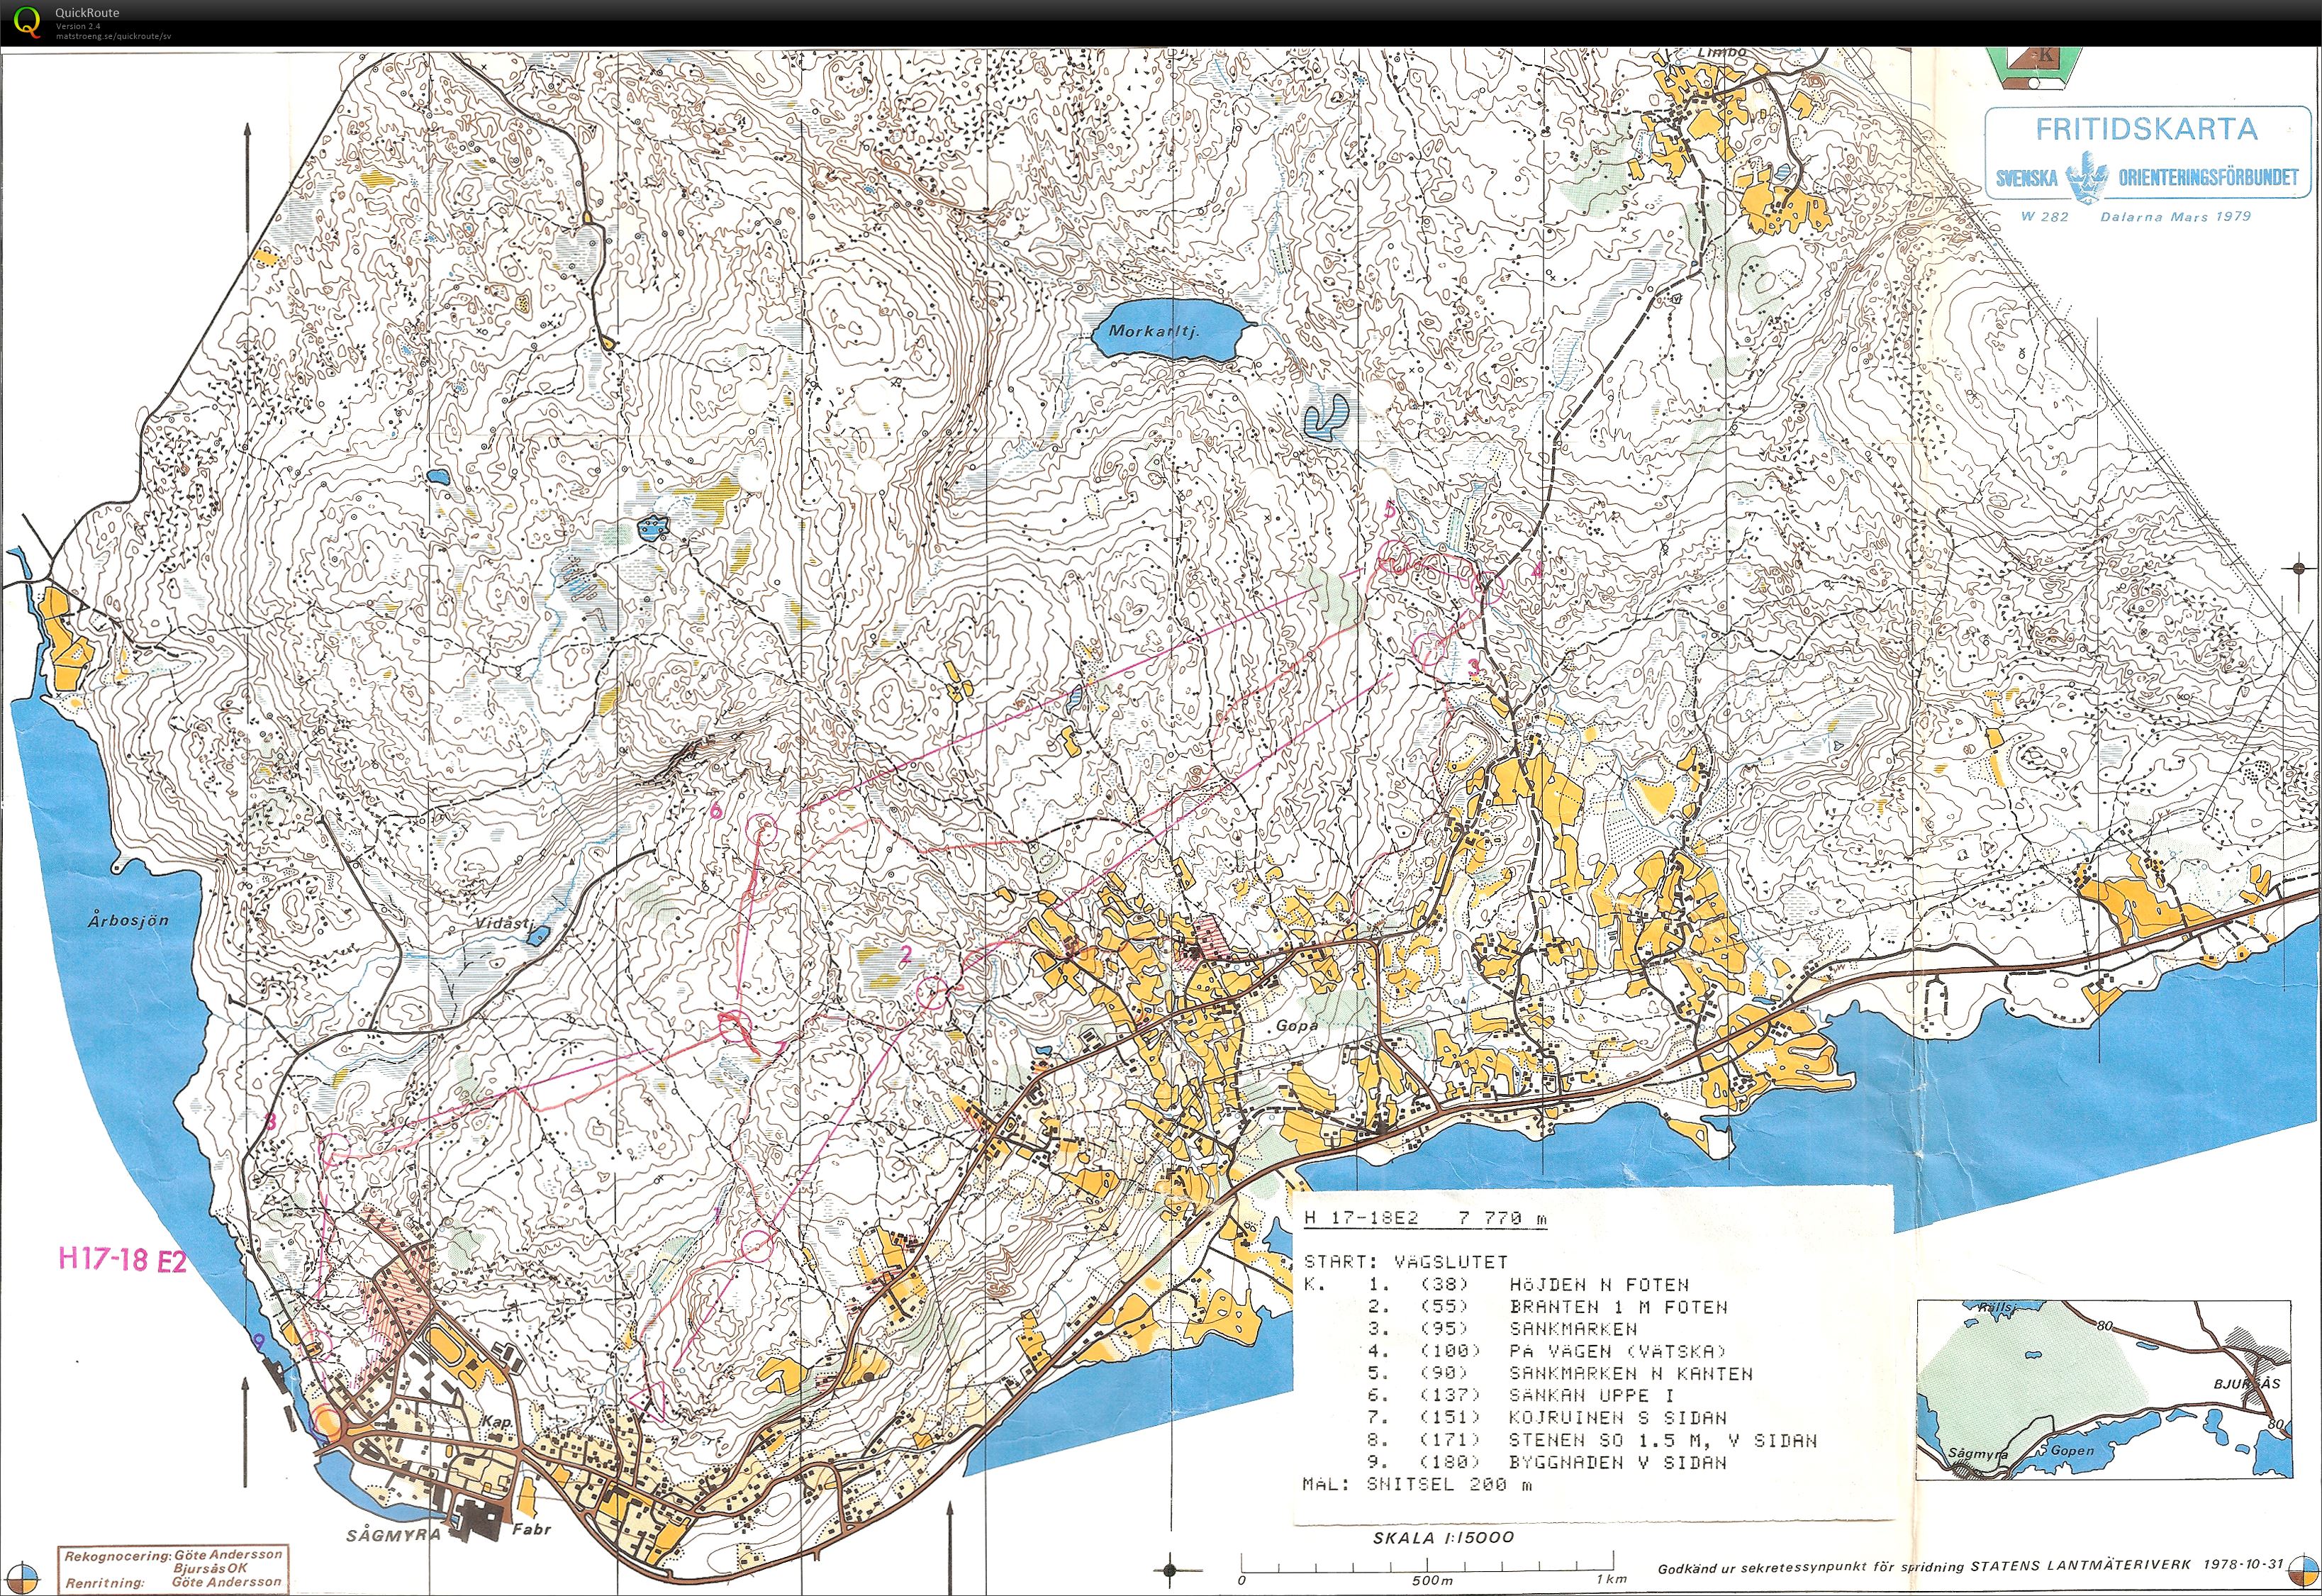The image size is (2322, 1596).
Task: Click the registration cross mark by scale bar
Action: pyautogui.click(x=1170, y=1571)
